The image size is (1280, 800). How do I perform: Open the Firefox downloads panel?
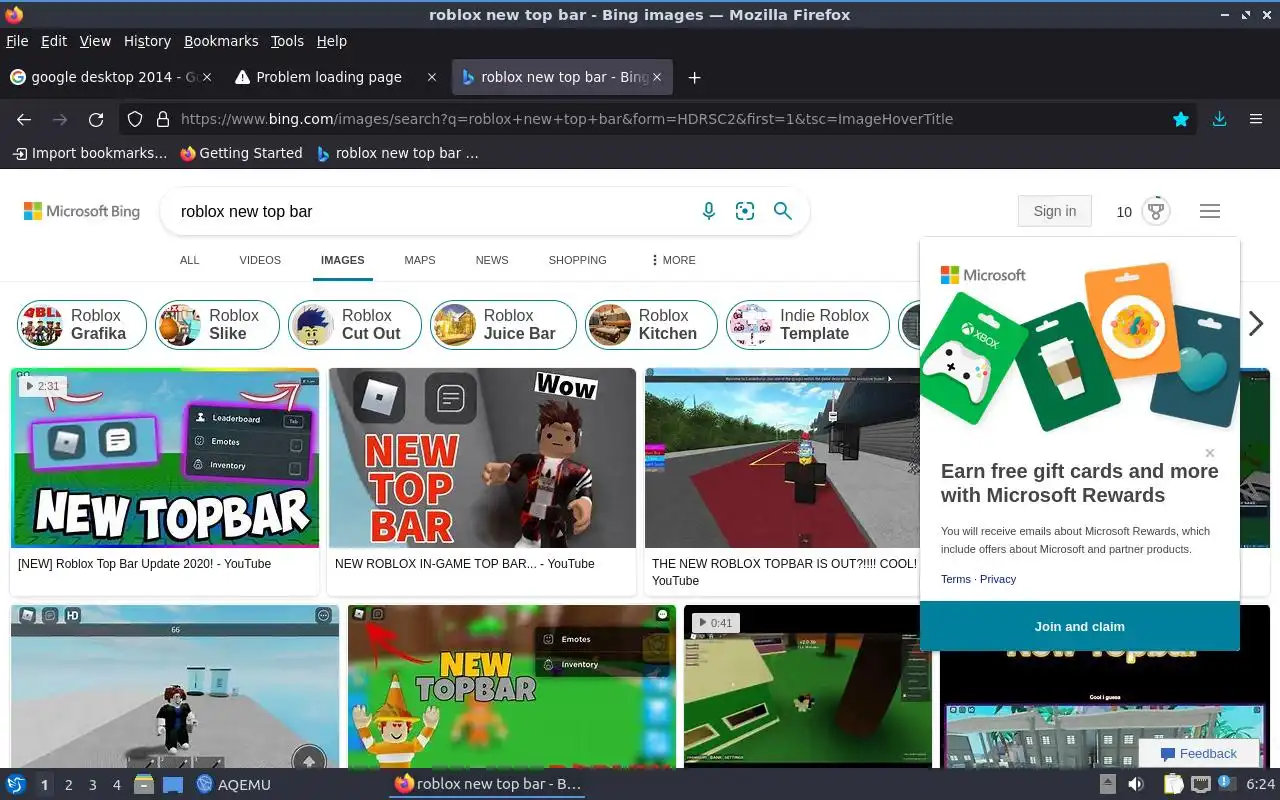(x=1219, y=119)
